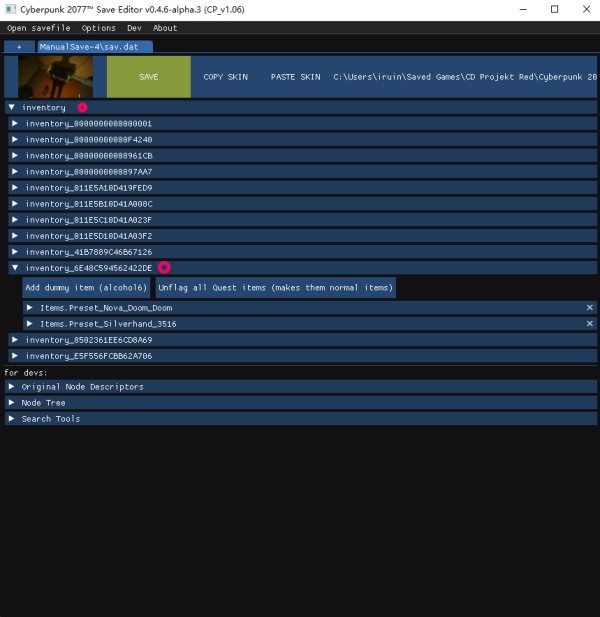Click Add dummy item (alcohol6) button
600x617 pixels.
pyautogui.click(x=86, y=288)
